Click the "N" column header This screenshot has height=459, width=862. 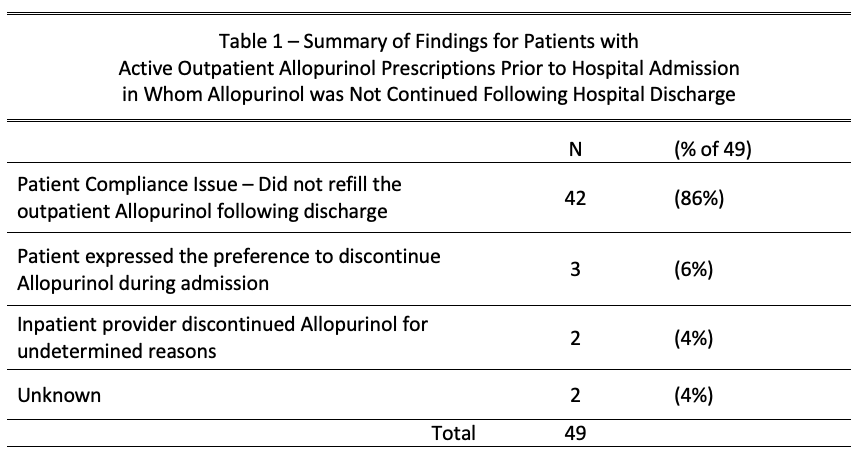point(574,150)
